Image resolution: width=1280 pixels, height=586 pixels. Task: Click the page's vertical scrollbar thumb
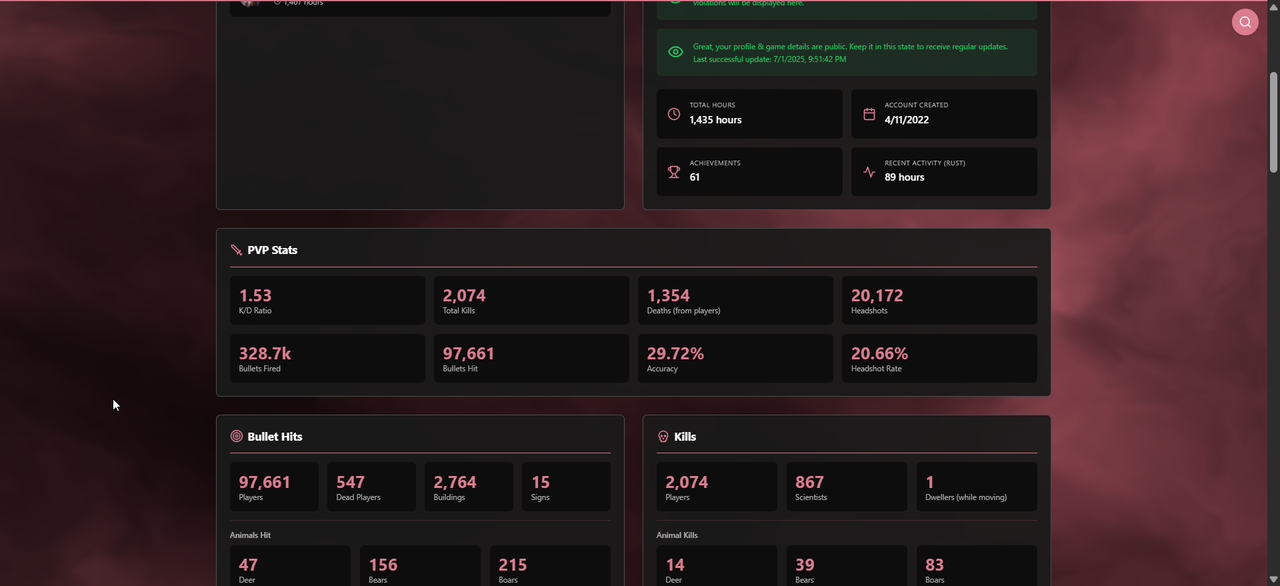pos(1273,120)
